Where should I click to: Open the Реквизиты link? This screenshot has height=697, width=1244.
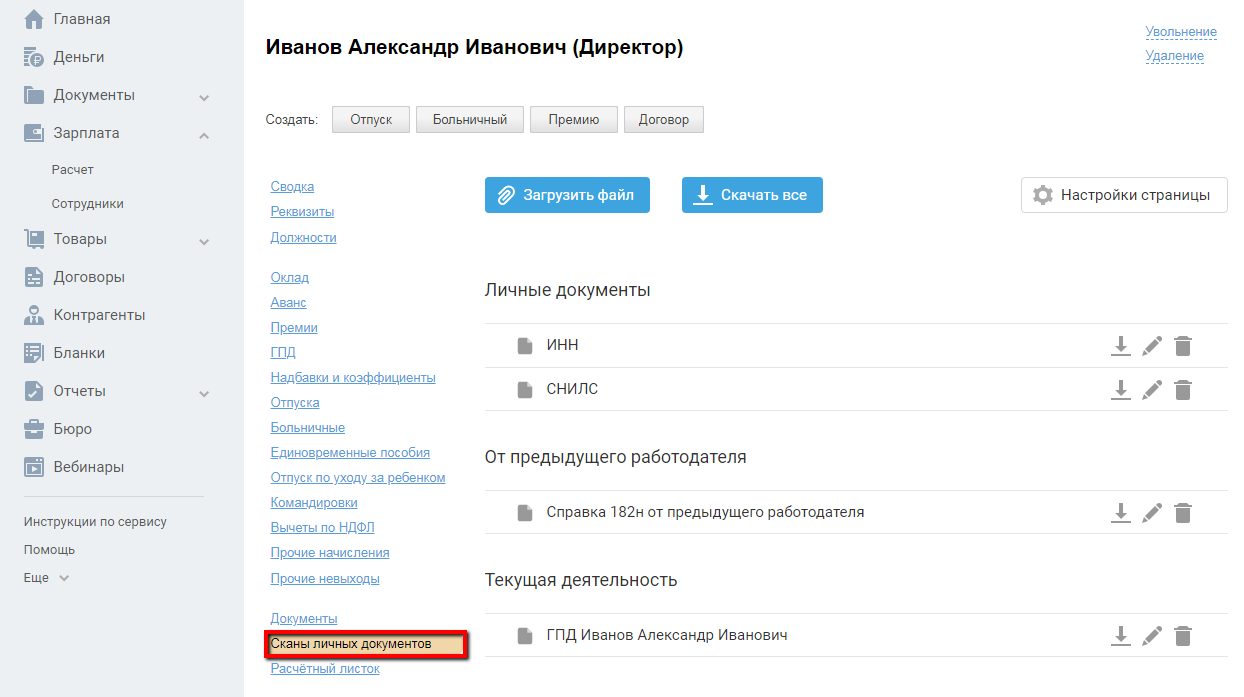point(302,212)
